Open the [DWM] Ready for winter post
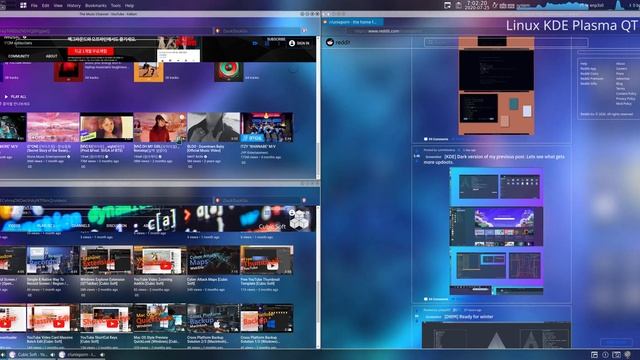Viewport: 640px width, 360px height. tap(469, 317)
